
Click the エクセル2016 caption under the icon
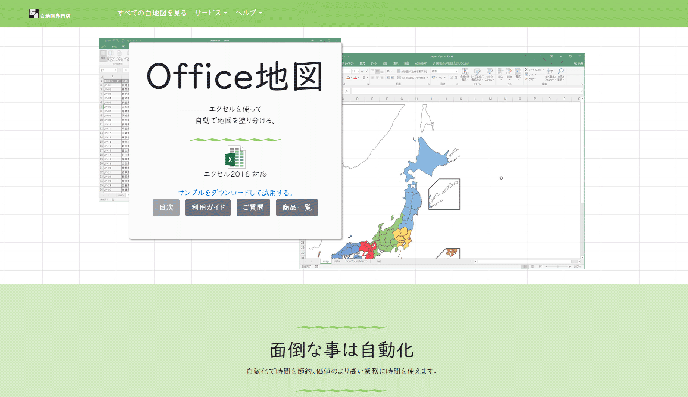235,174
